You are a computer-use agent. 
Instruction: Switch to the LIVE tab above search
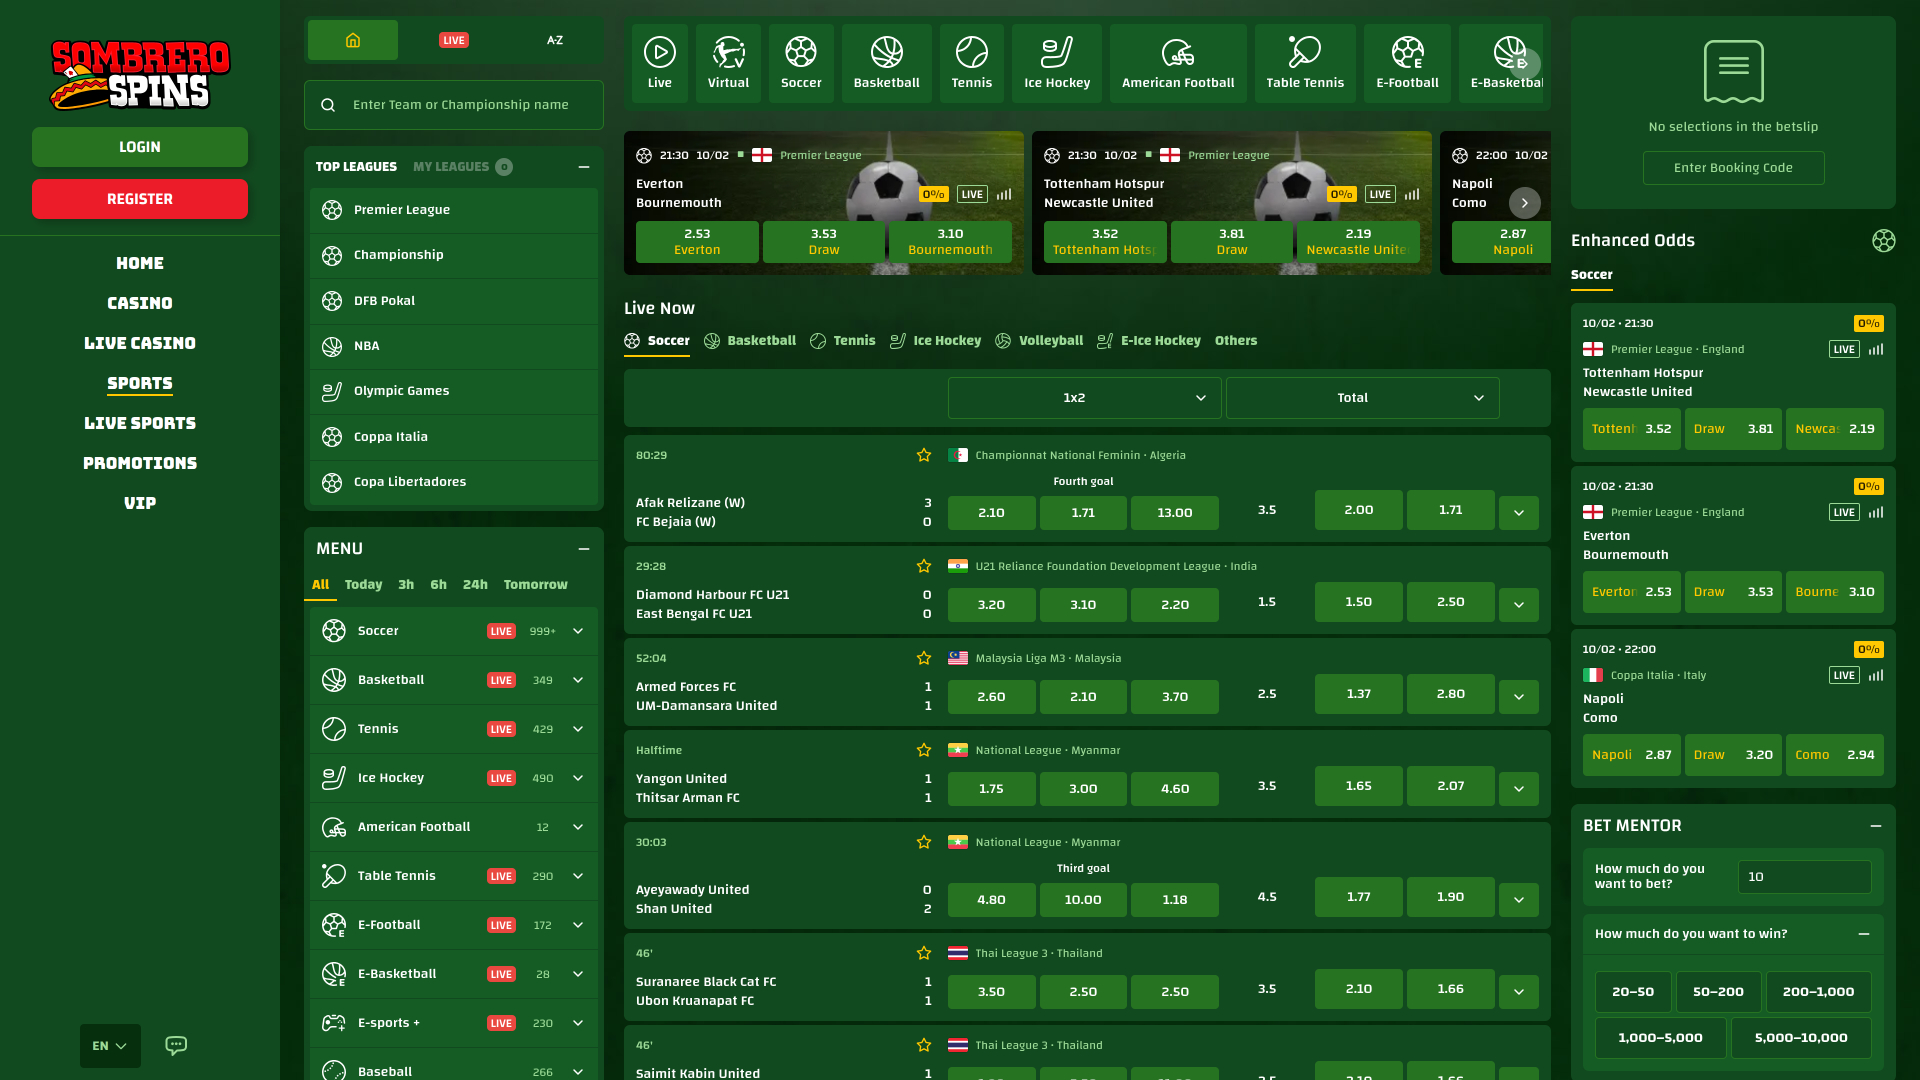point(454,40)
